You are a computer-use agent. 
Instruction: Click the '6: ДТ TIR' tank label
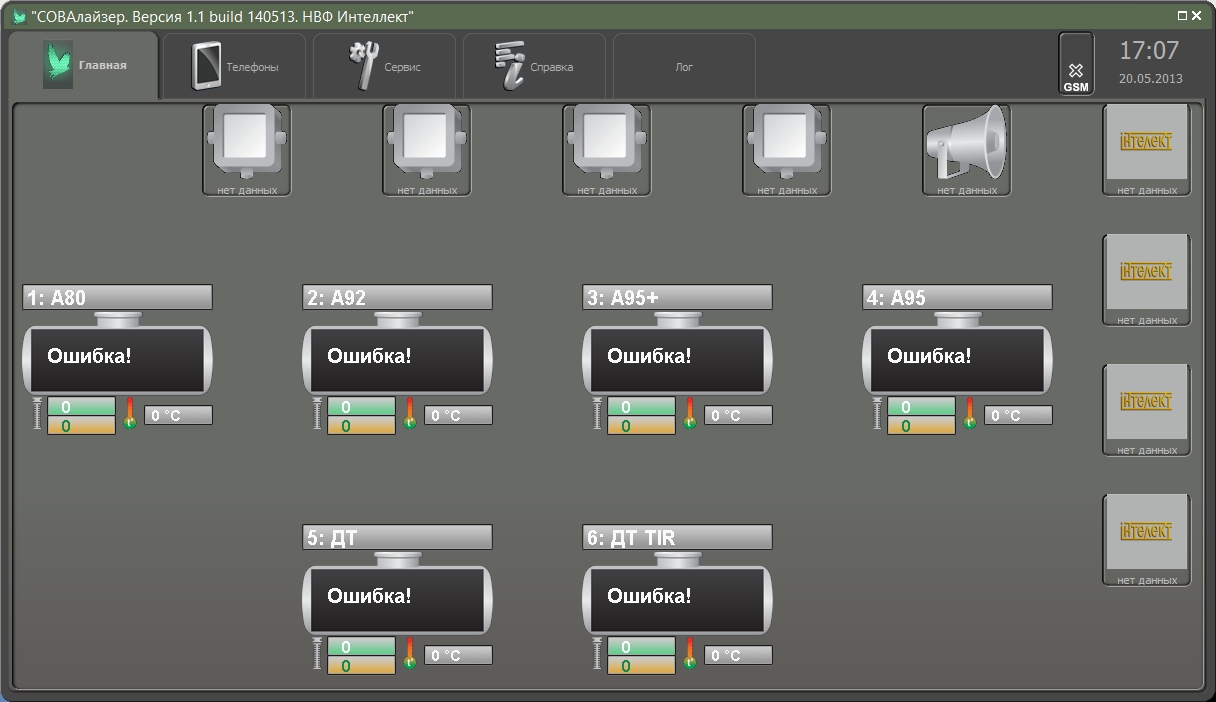click(x=678, y=537)
